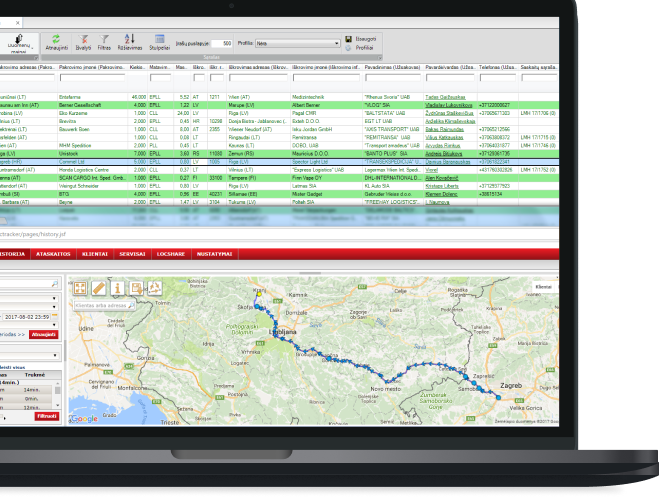
Task: Click the Trukmė column header in stops list
Action: click(x=35, y=375)
